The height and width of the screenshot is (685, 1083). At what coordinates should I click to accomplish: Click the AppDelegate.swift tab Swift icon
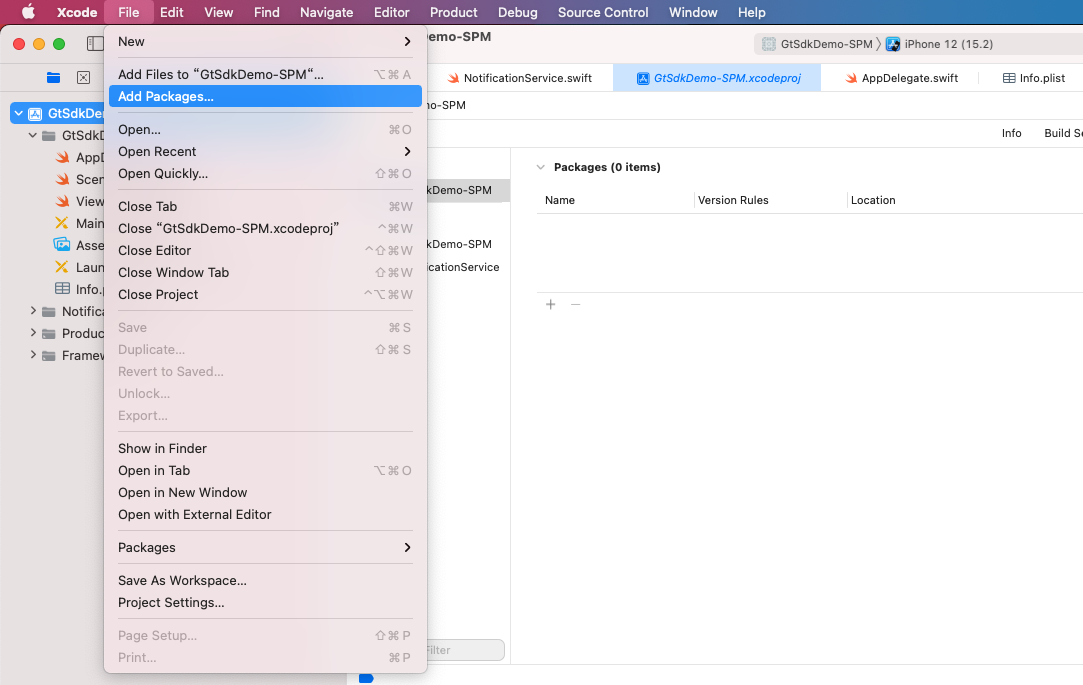(851, 78)
